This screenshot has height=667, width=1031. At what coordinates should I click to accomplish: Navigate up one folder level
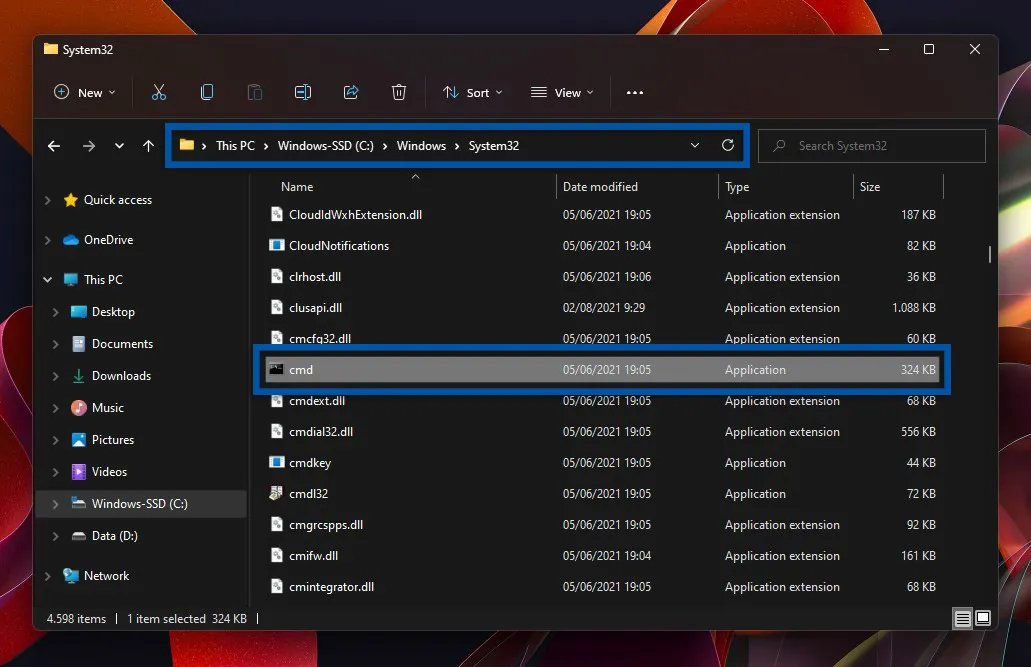click(x=148, y=145)
